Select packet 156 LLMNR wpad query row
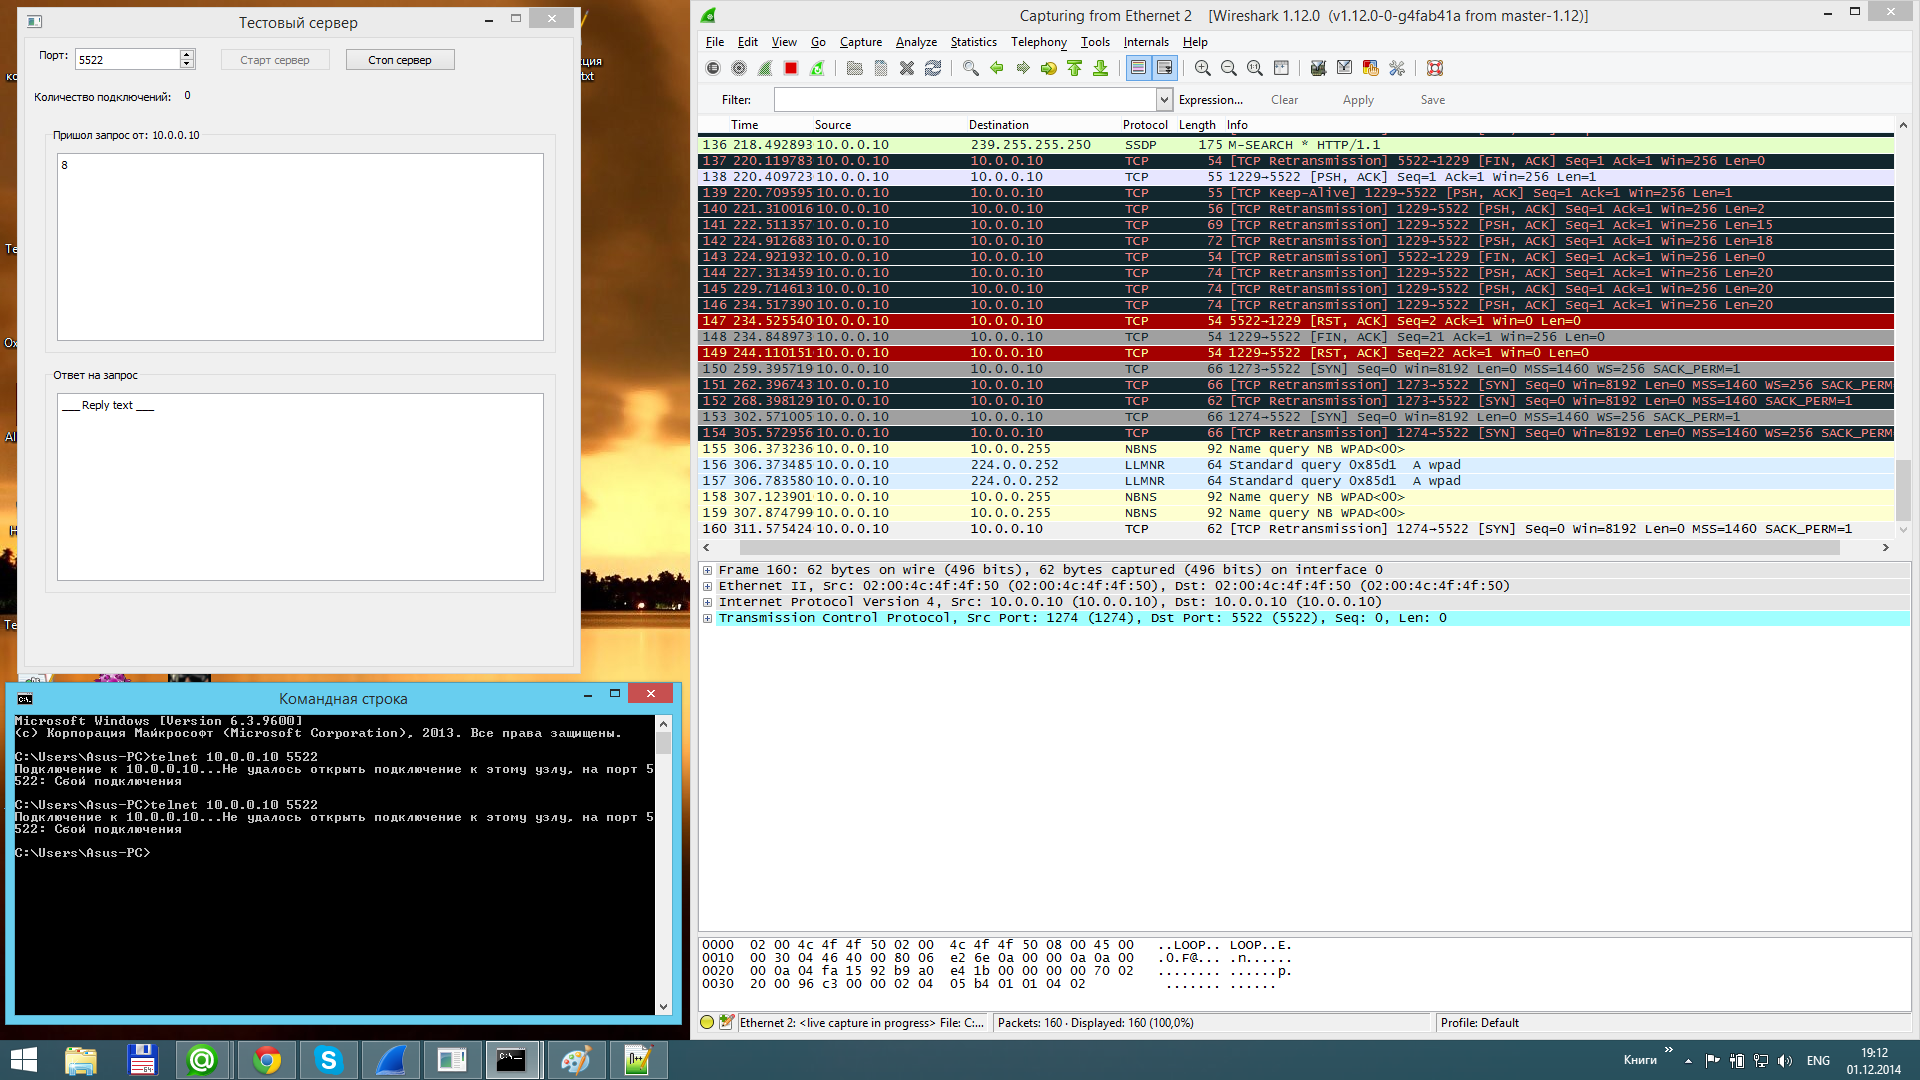Viewport: 1920px width, 1080px height. click(1296, 465)
